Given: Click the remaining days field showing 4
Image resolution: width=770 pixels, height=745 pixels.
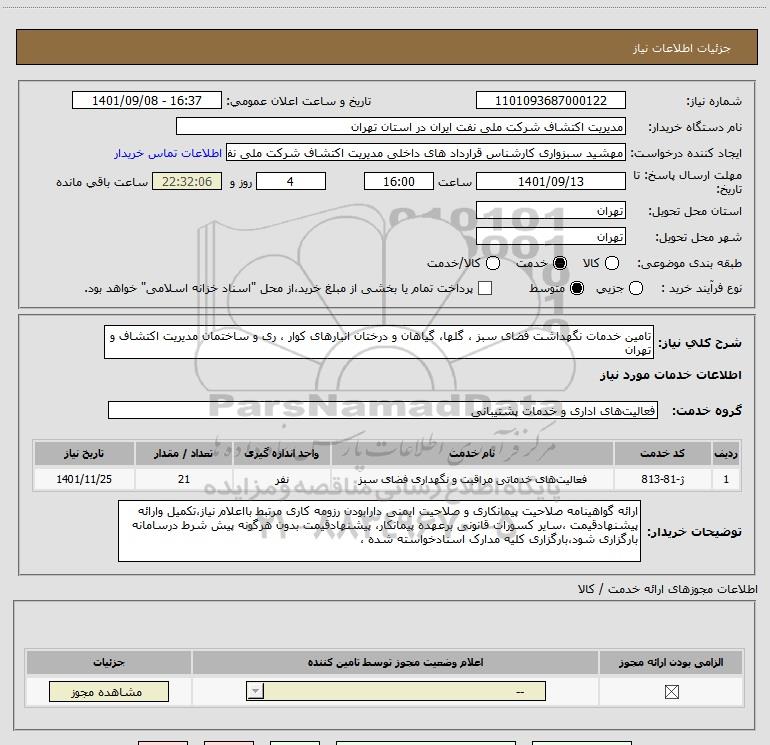Looking at the screenshot, I should 291,181.
